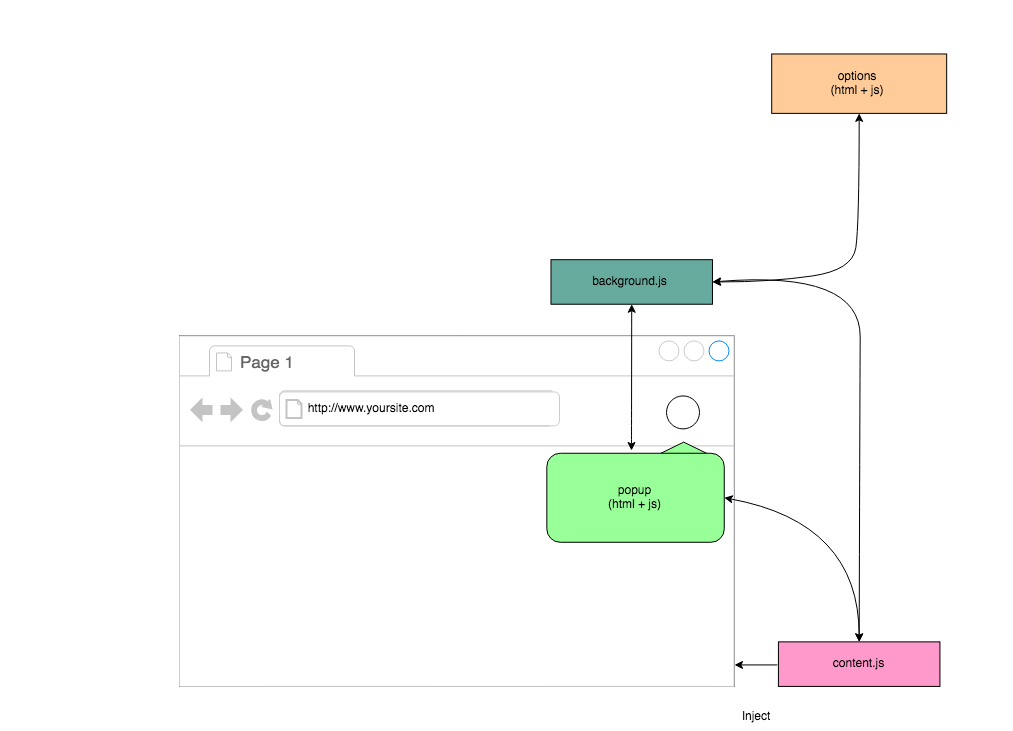Select the green popup (html + js) box

click(x=635, y=498)
